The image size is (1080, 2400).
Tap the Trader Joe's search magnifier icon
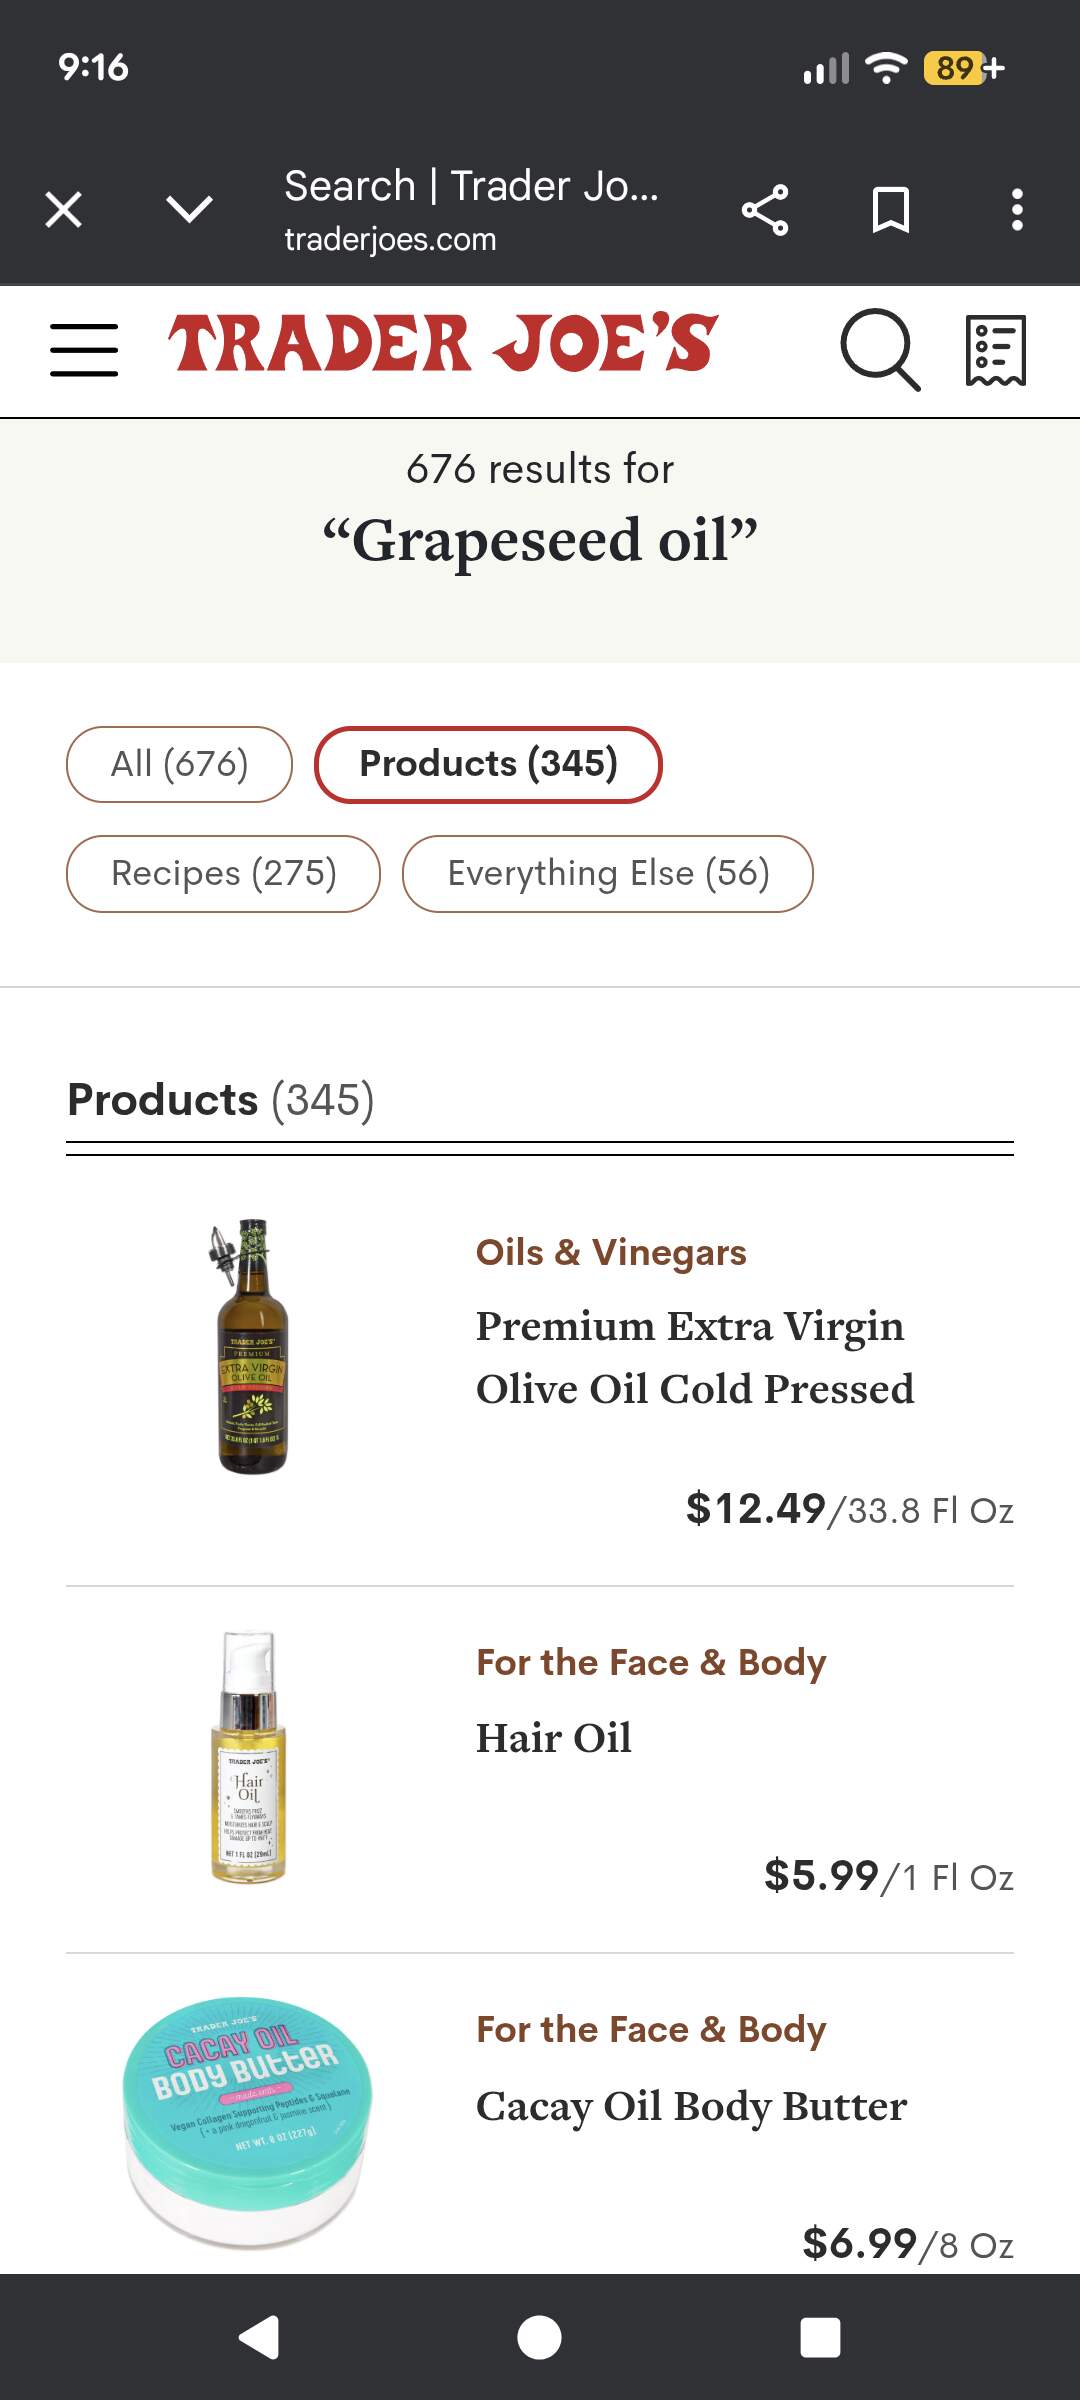(x=878, y=349)
